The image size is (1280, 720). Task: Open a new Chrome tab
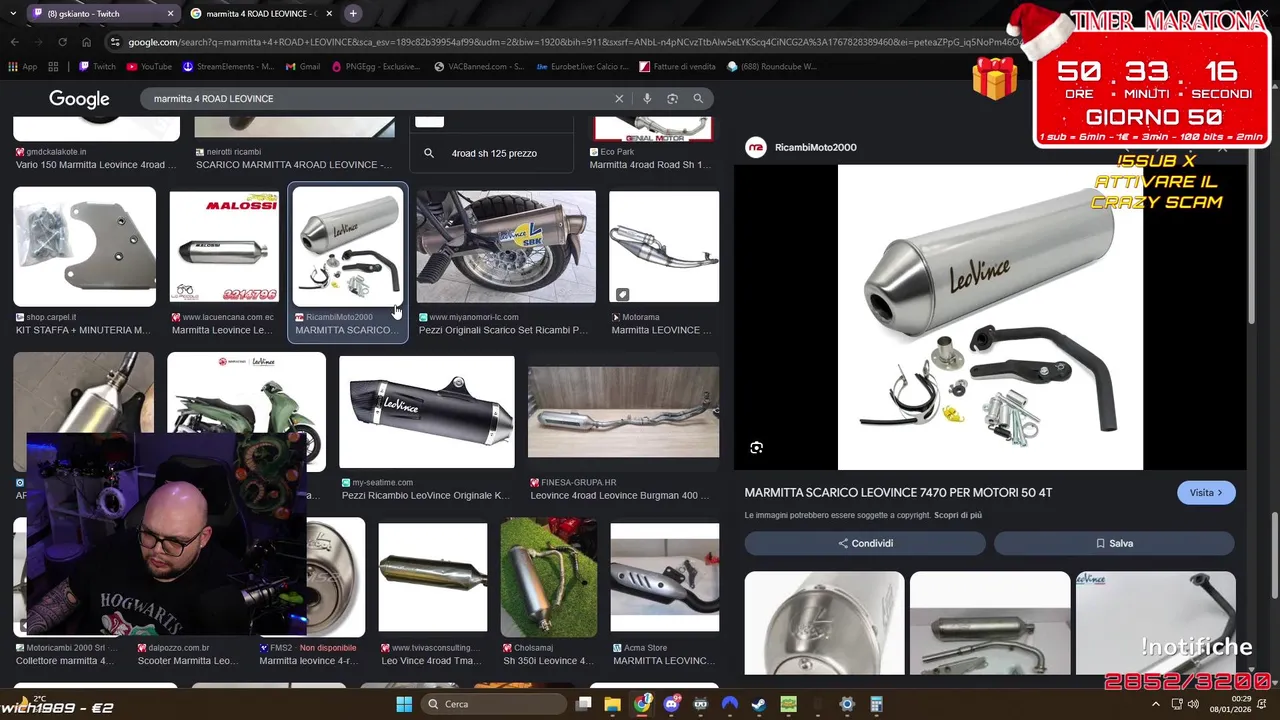pos(353,13)
